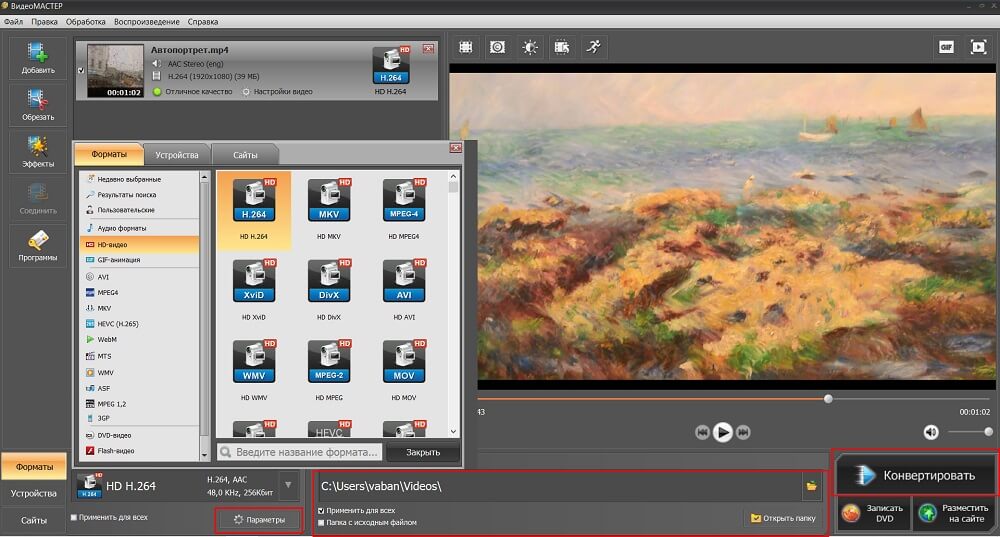Click the Соединить merge icon
Viewport: 1000px width, 537px height.
click(38, 198)
